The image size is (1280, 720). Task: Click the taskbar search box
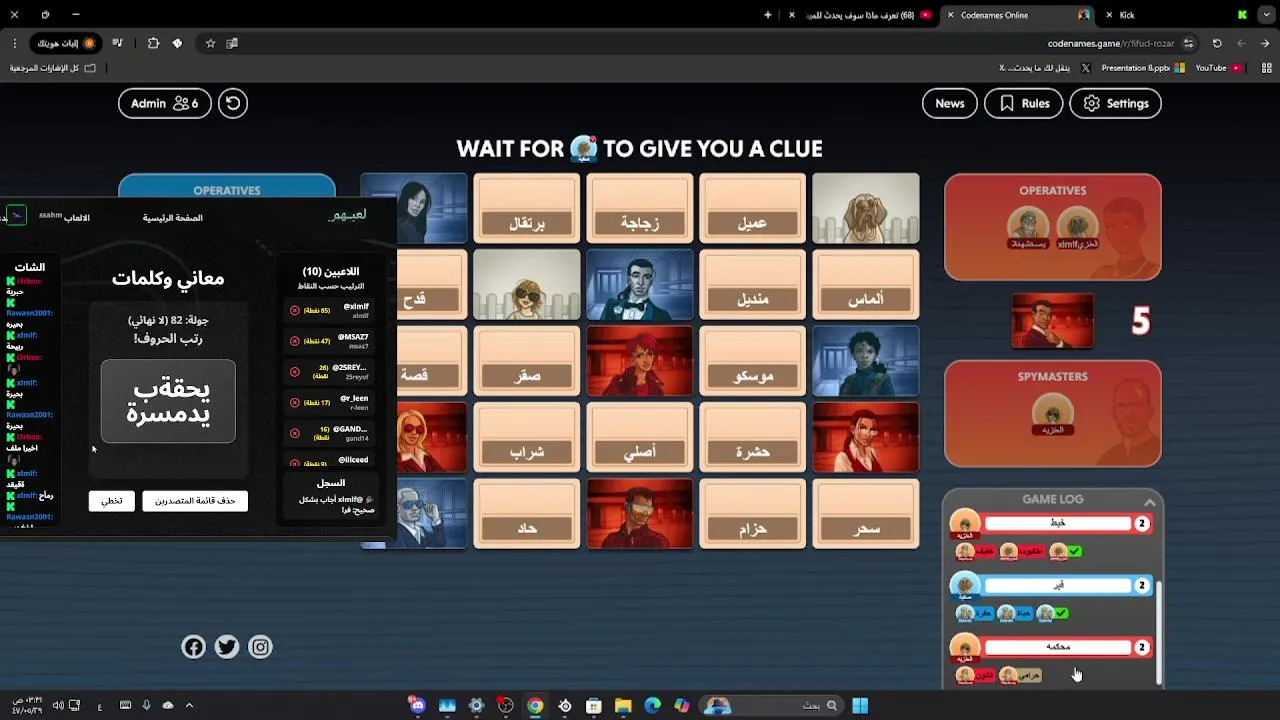[x=773, y=705]
